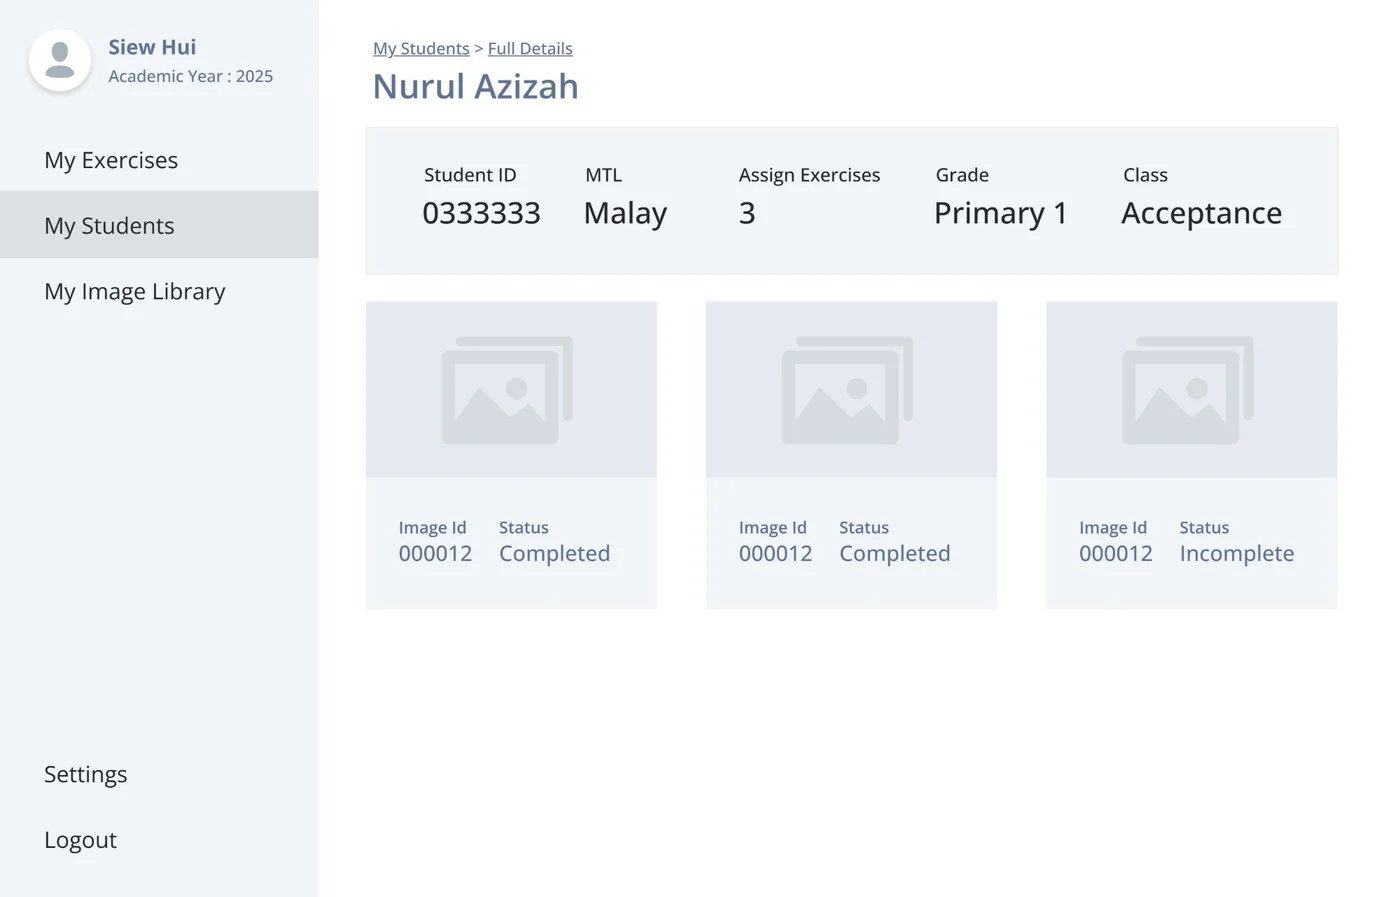
Task: Click the Incomplete status text
Action: click(1237, 553)
